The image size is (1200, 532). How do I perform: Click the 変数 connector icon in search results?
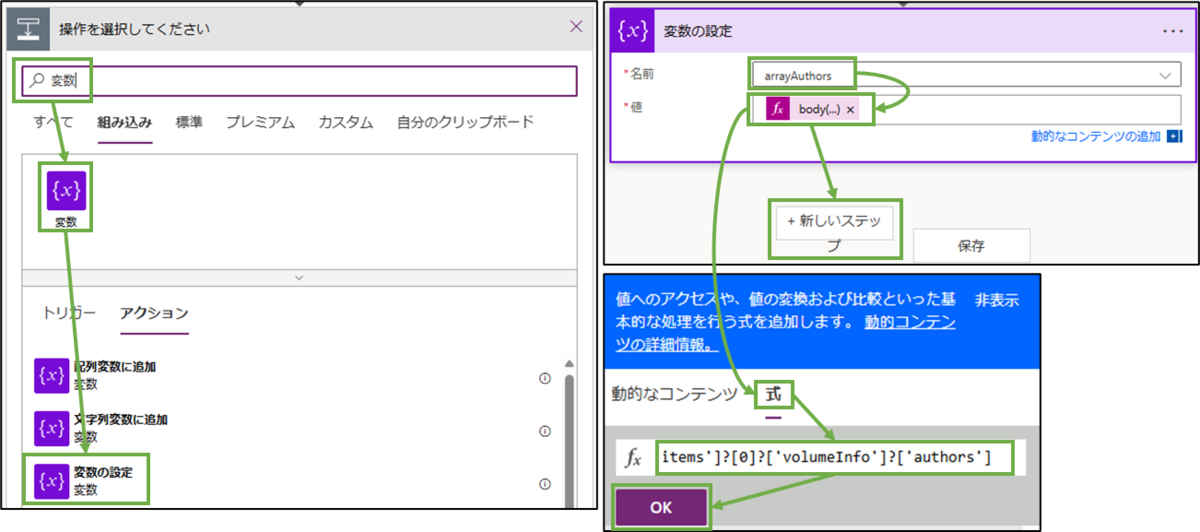coord(66,190)
